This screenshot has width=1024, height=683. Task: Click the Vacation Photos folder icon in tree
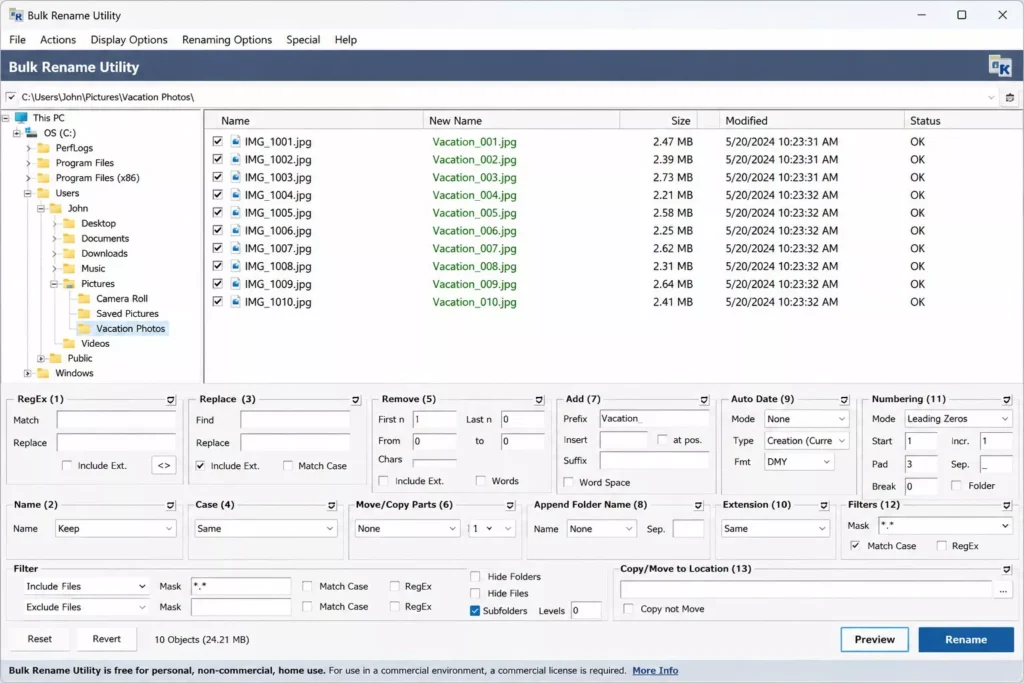coord(84,328)
